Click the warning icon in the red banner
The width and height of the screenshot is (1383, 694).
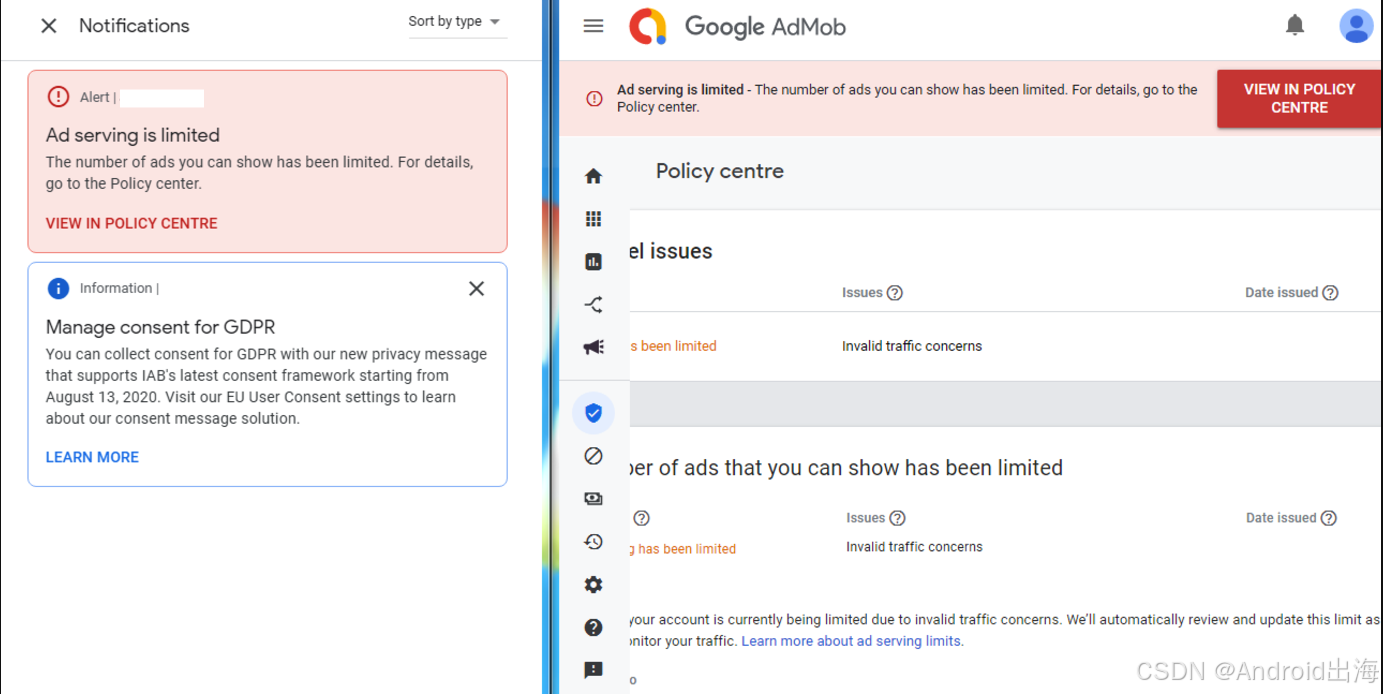click(594, 98)
